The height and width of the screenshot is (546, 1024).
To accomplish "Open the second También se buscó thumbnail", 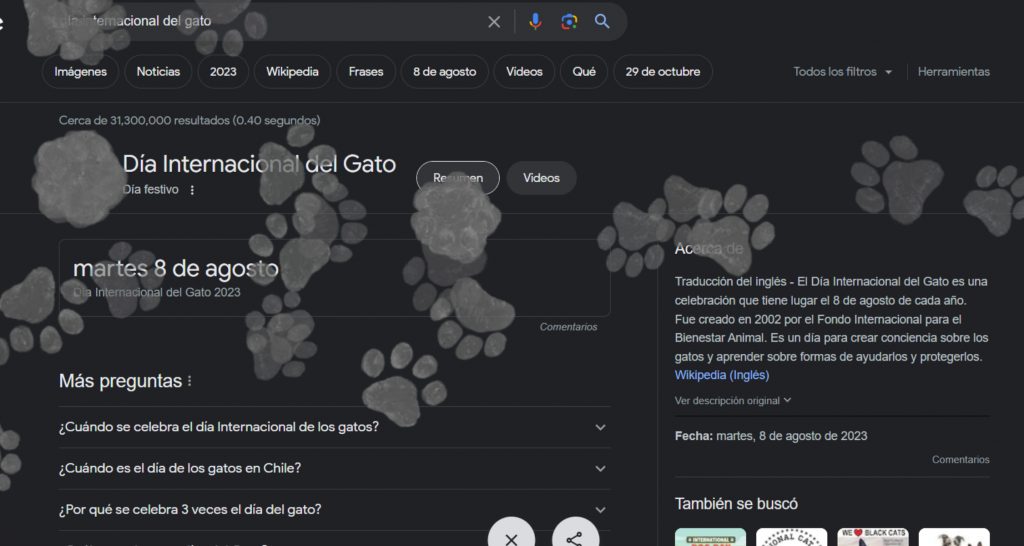I will tap(792, 537).
